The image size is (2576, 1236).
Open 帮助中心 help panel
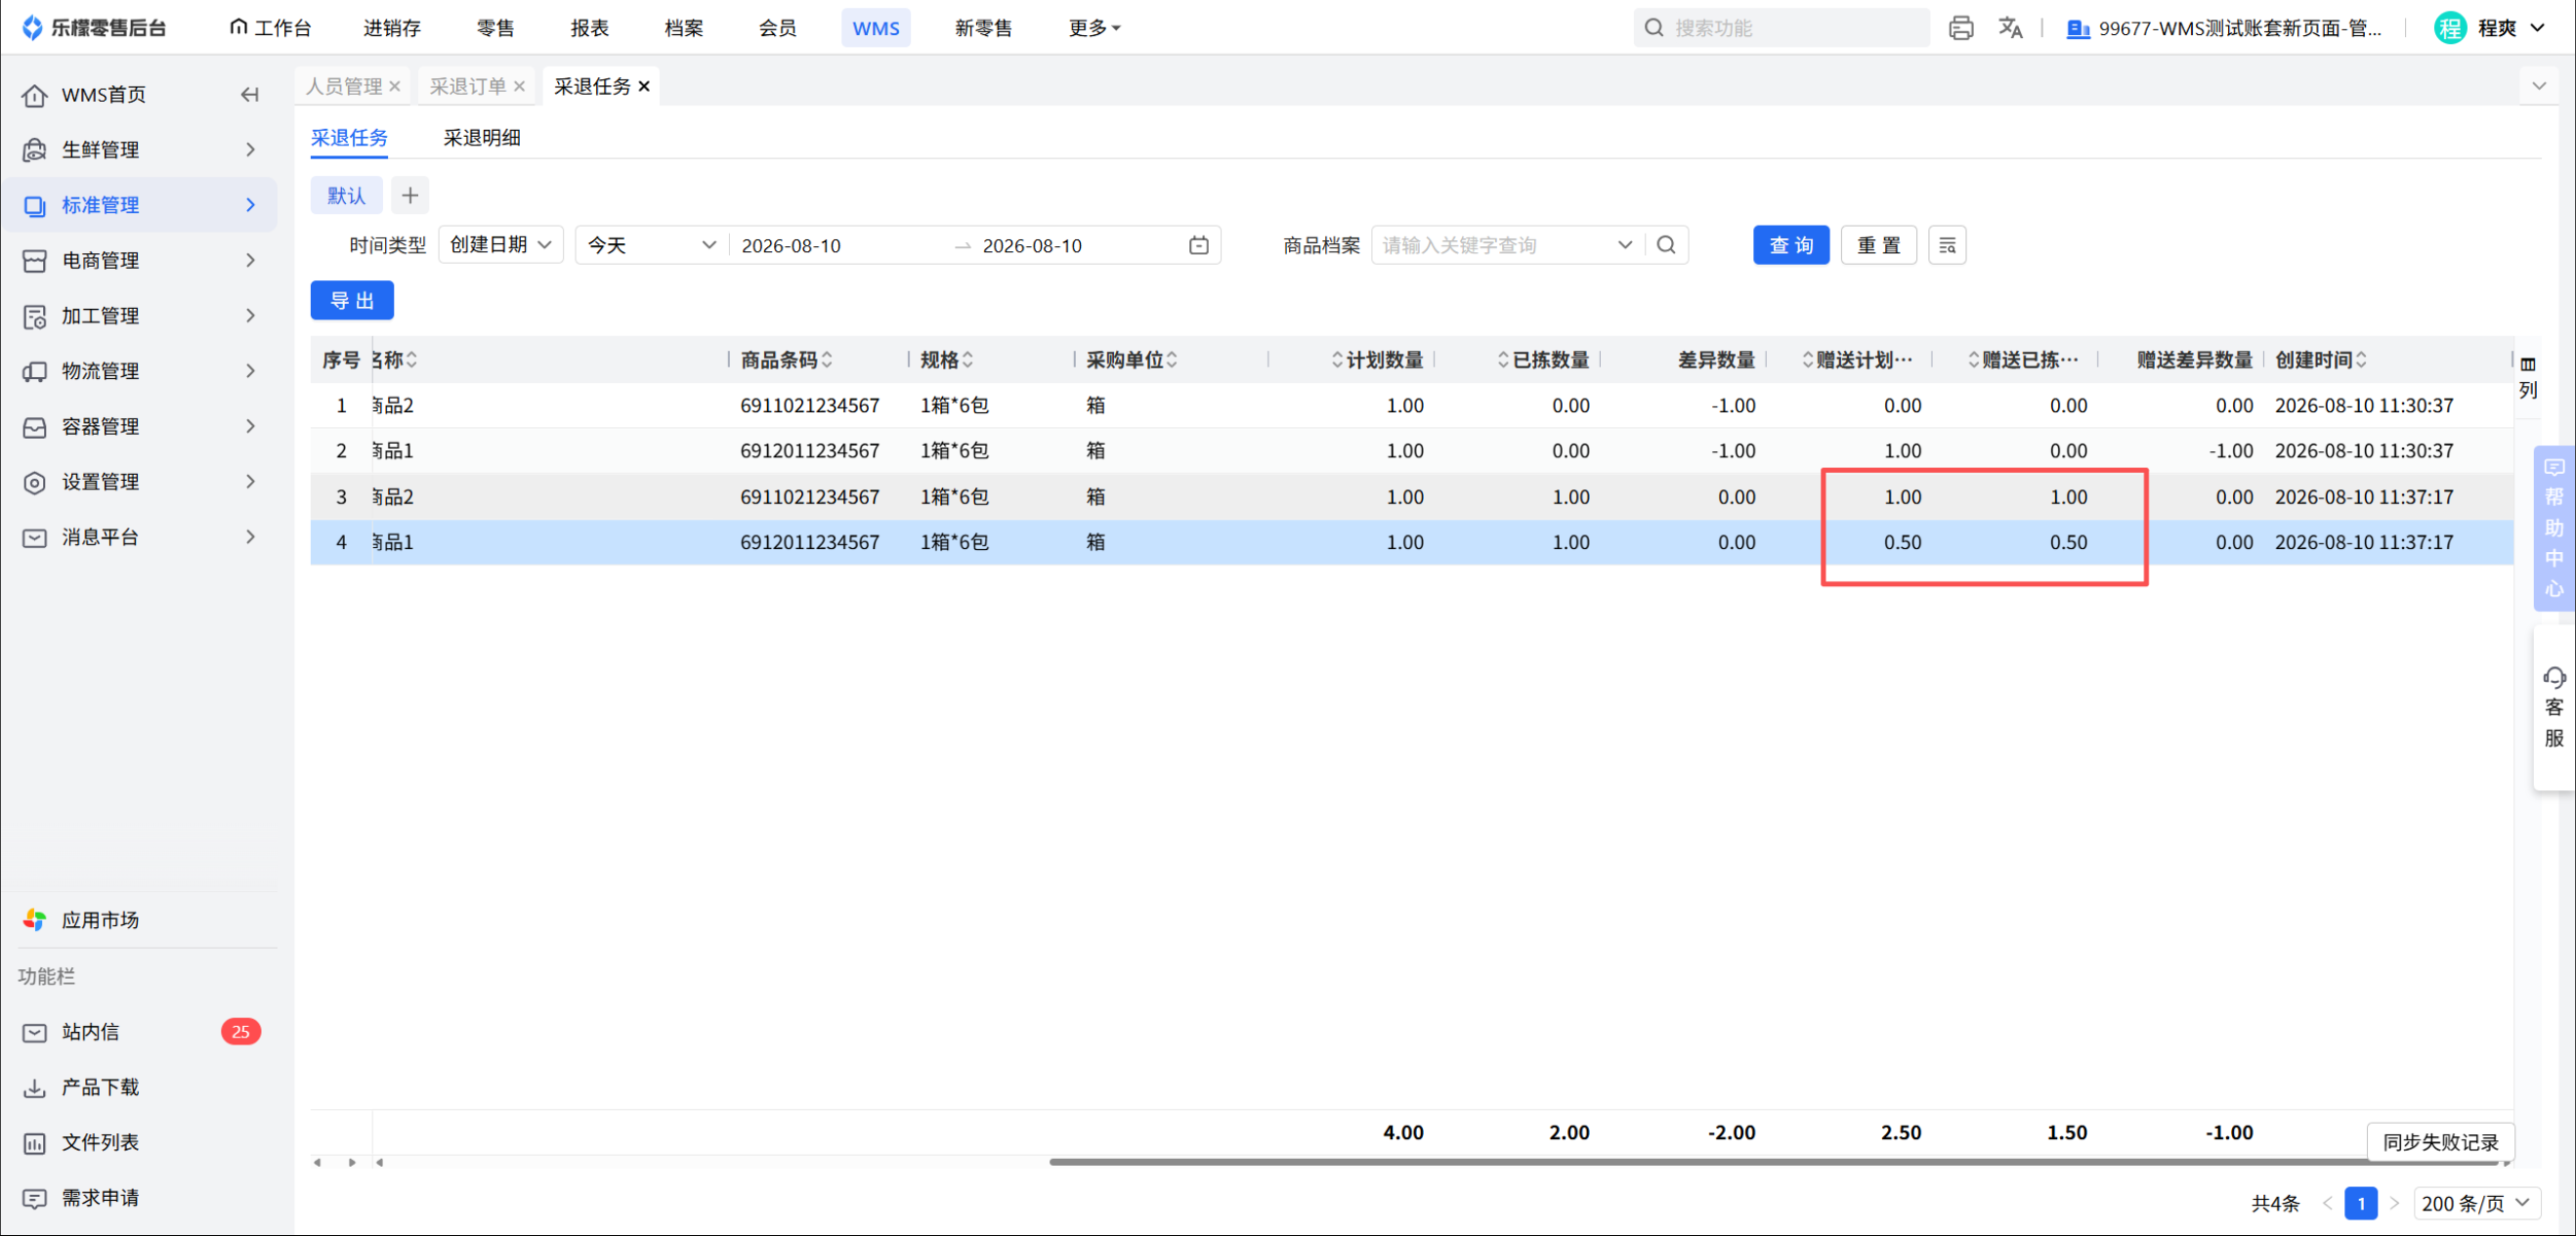tap(2554, 528)
